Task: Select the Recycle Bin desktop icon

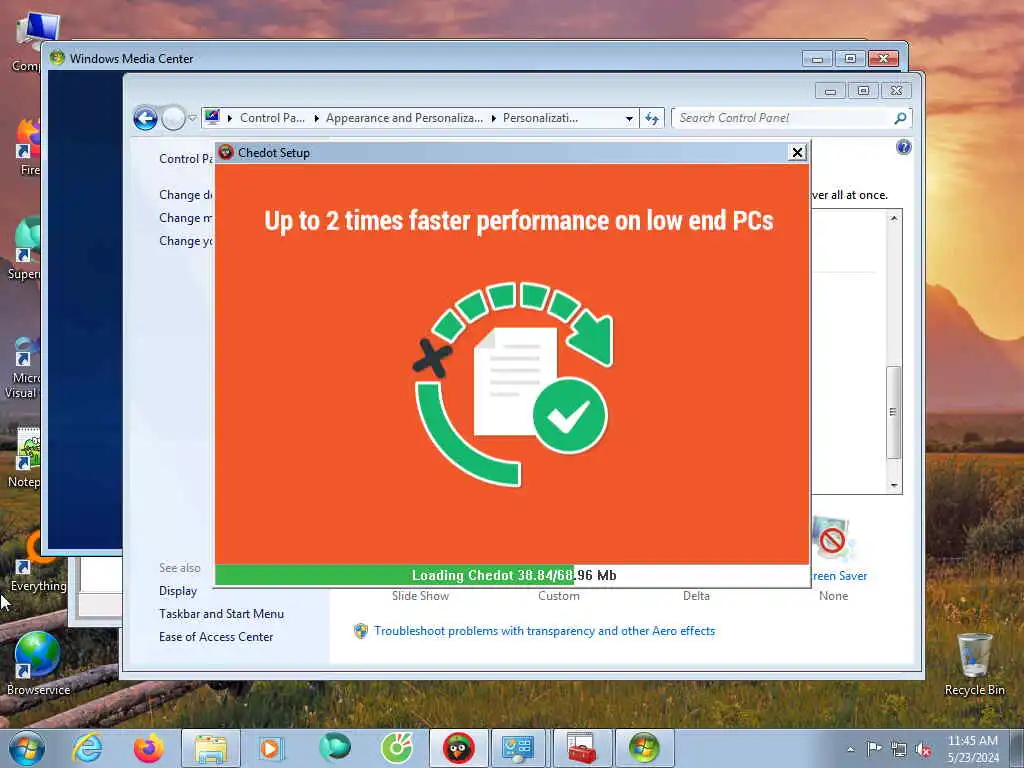Action: pos(974,664)
